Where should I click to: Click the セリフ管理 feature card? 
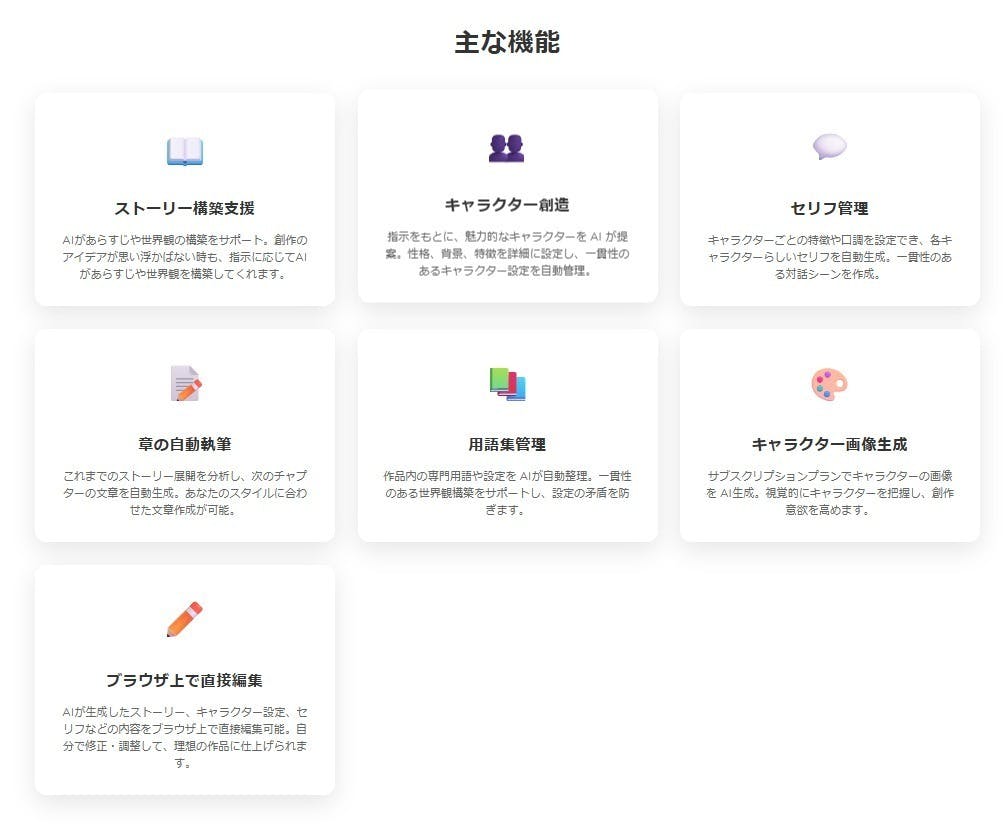coord(831,197)
